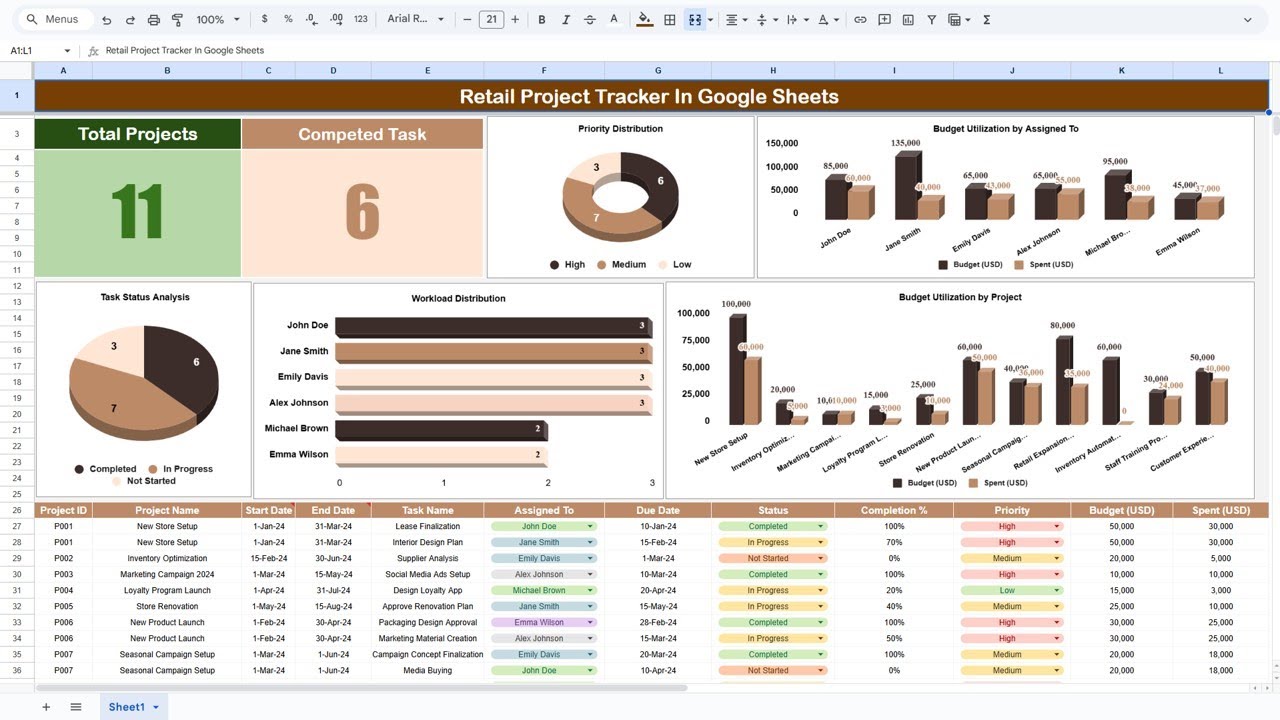The image size is (1280, 720).
Task: Click the Not Started chip for Media Buying
Action: pos(771,670)
